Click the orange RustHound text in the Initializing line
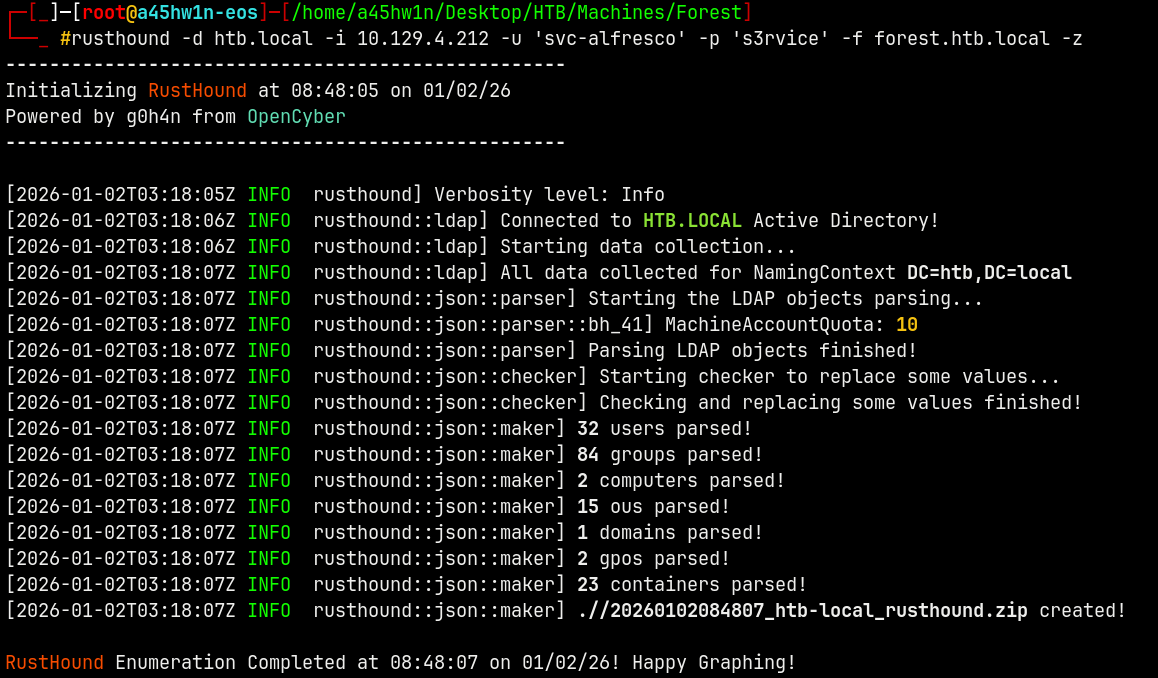1158x678 pixels. click(x=197, y=91)
